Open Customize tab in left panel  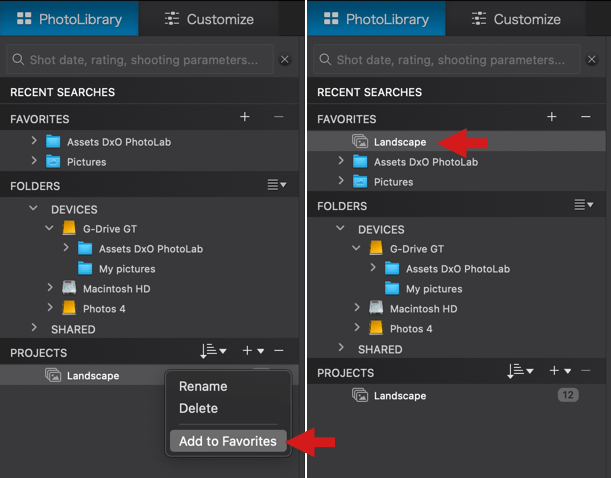209,19
